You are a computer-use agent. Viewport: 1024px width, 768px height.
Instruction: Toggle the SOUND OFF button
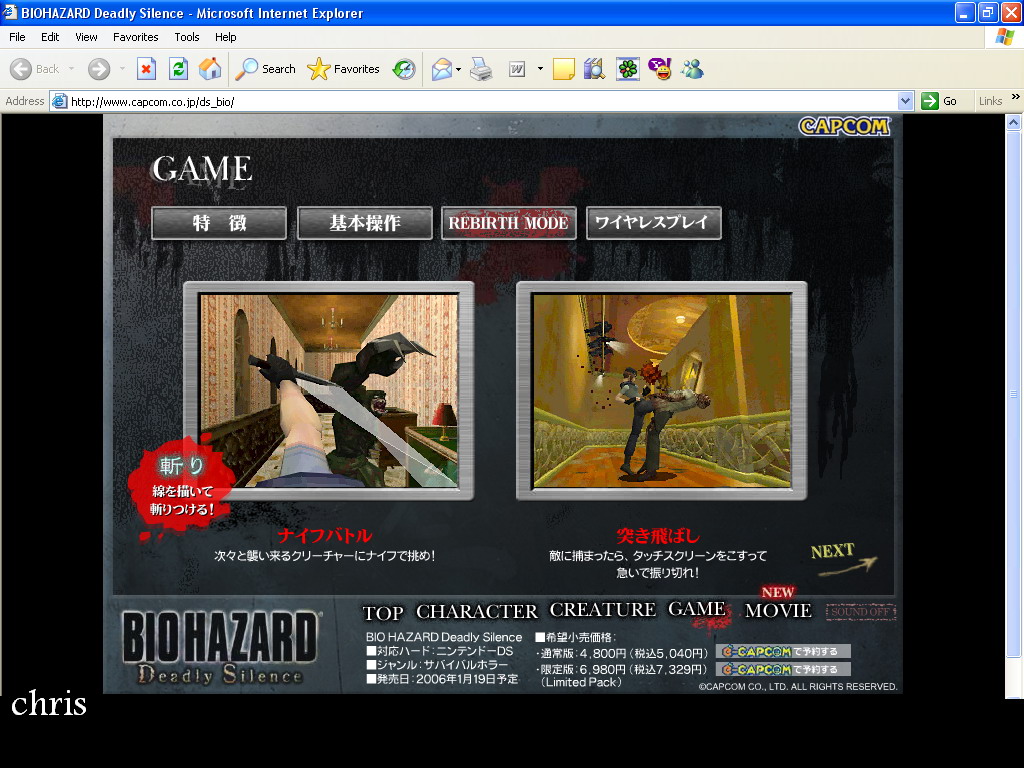pos(860,611)
